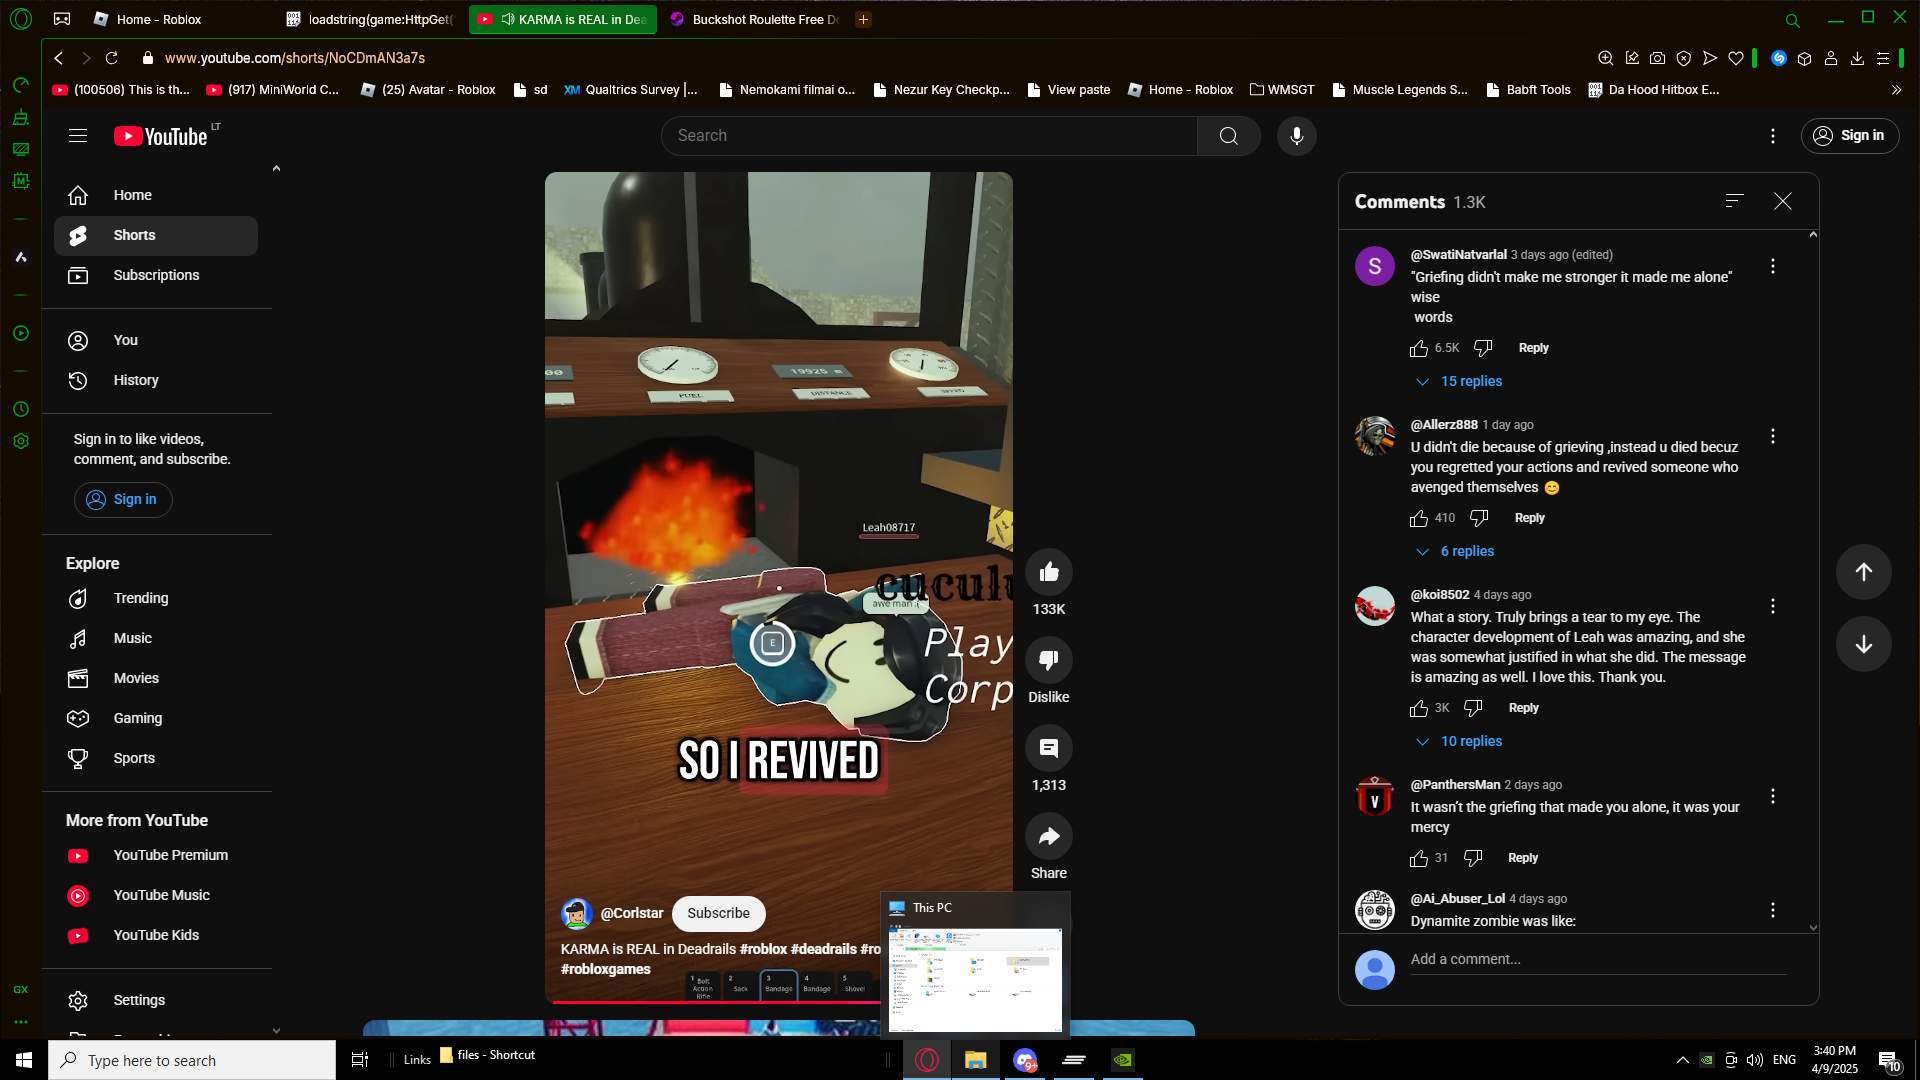Open the YouTube guide hamburger menu
The height and width of the screenshot is (1080, 1920).
(78, 136)
